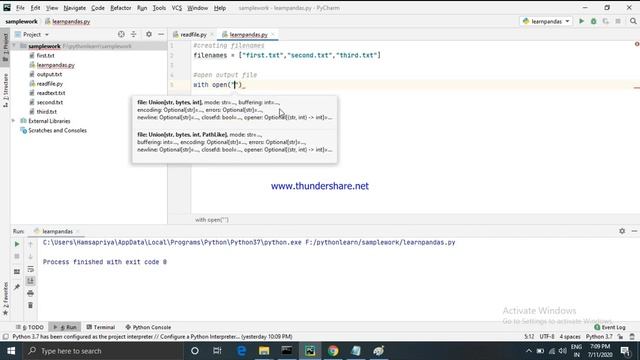
Task: Open the TODO tool window
Action: [x=30, y=327]
